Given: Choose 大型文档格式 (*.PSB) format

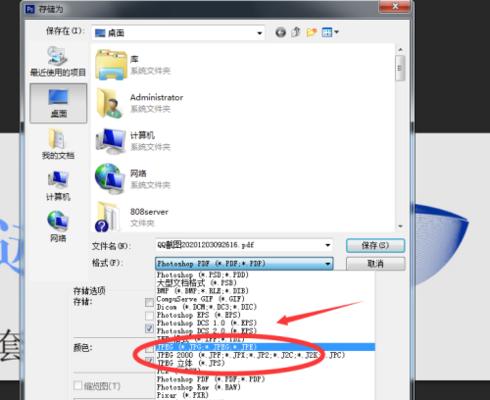Looking at the screenshot, I should [197, 283].
